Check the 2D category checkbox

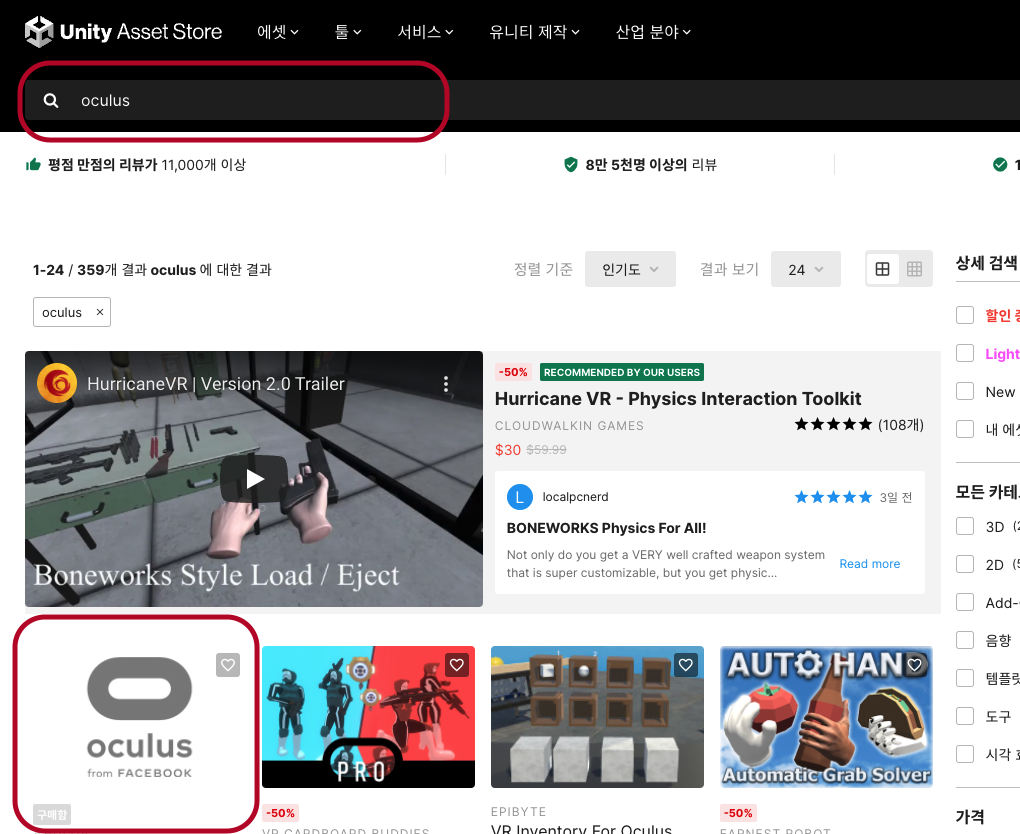[x=965, y=564]
